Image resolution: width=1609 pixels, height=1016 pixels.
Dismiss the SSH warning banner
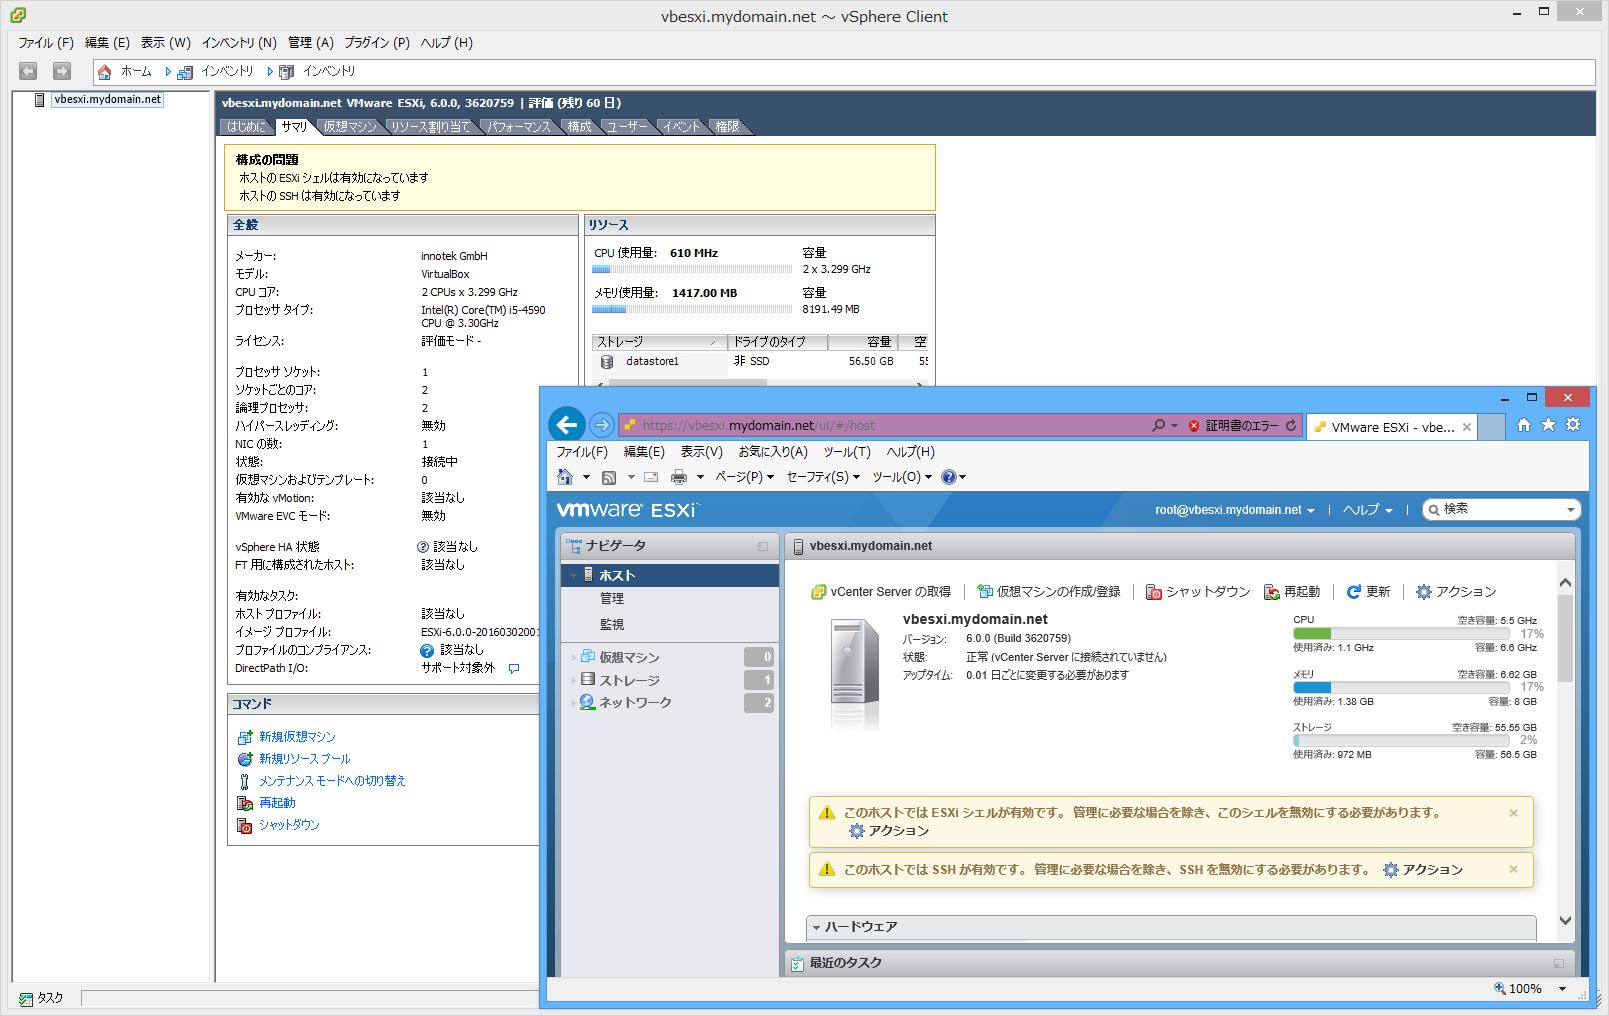(1513, 870)
